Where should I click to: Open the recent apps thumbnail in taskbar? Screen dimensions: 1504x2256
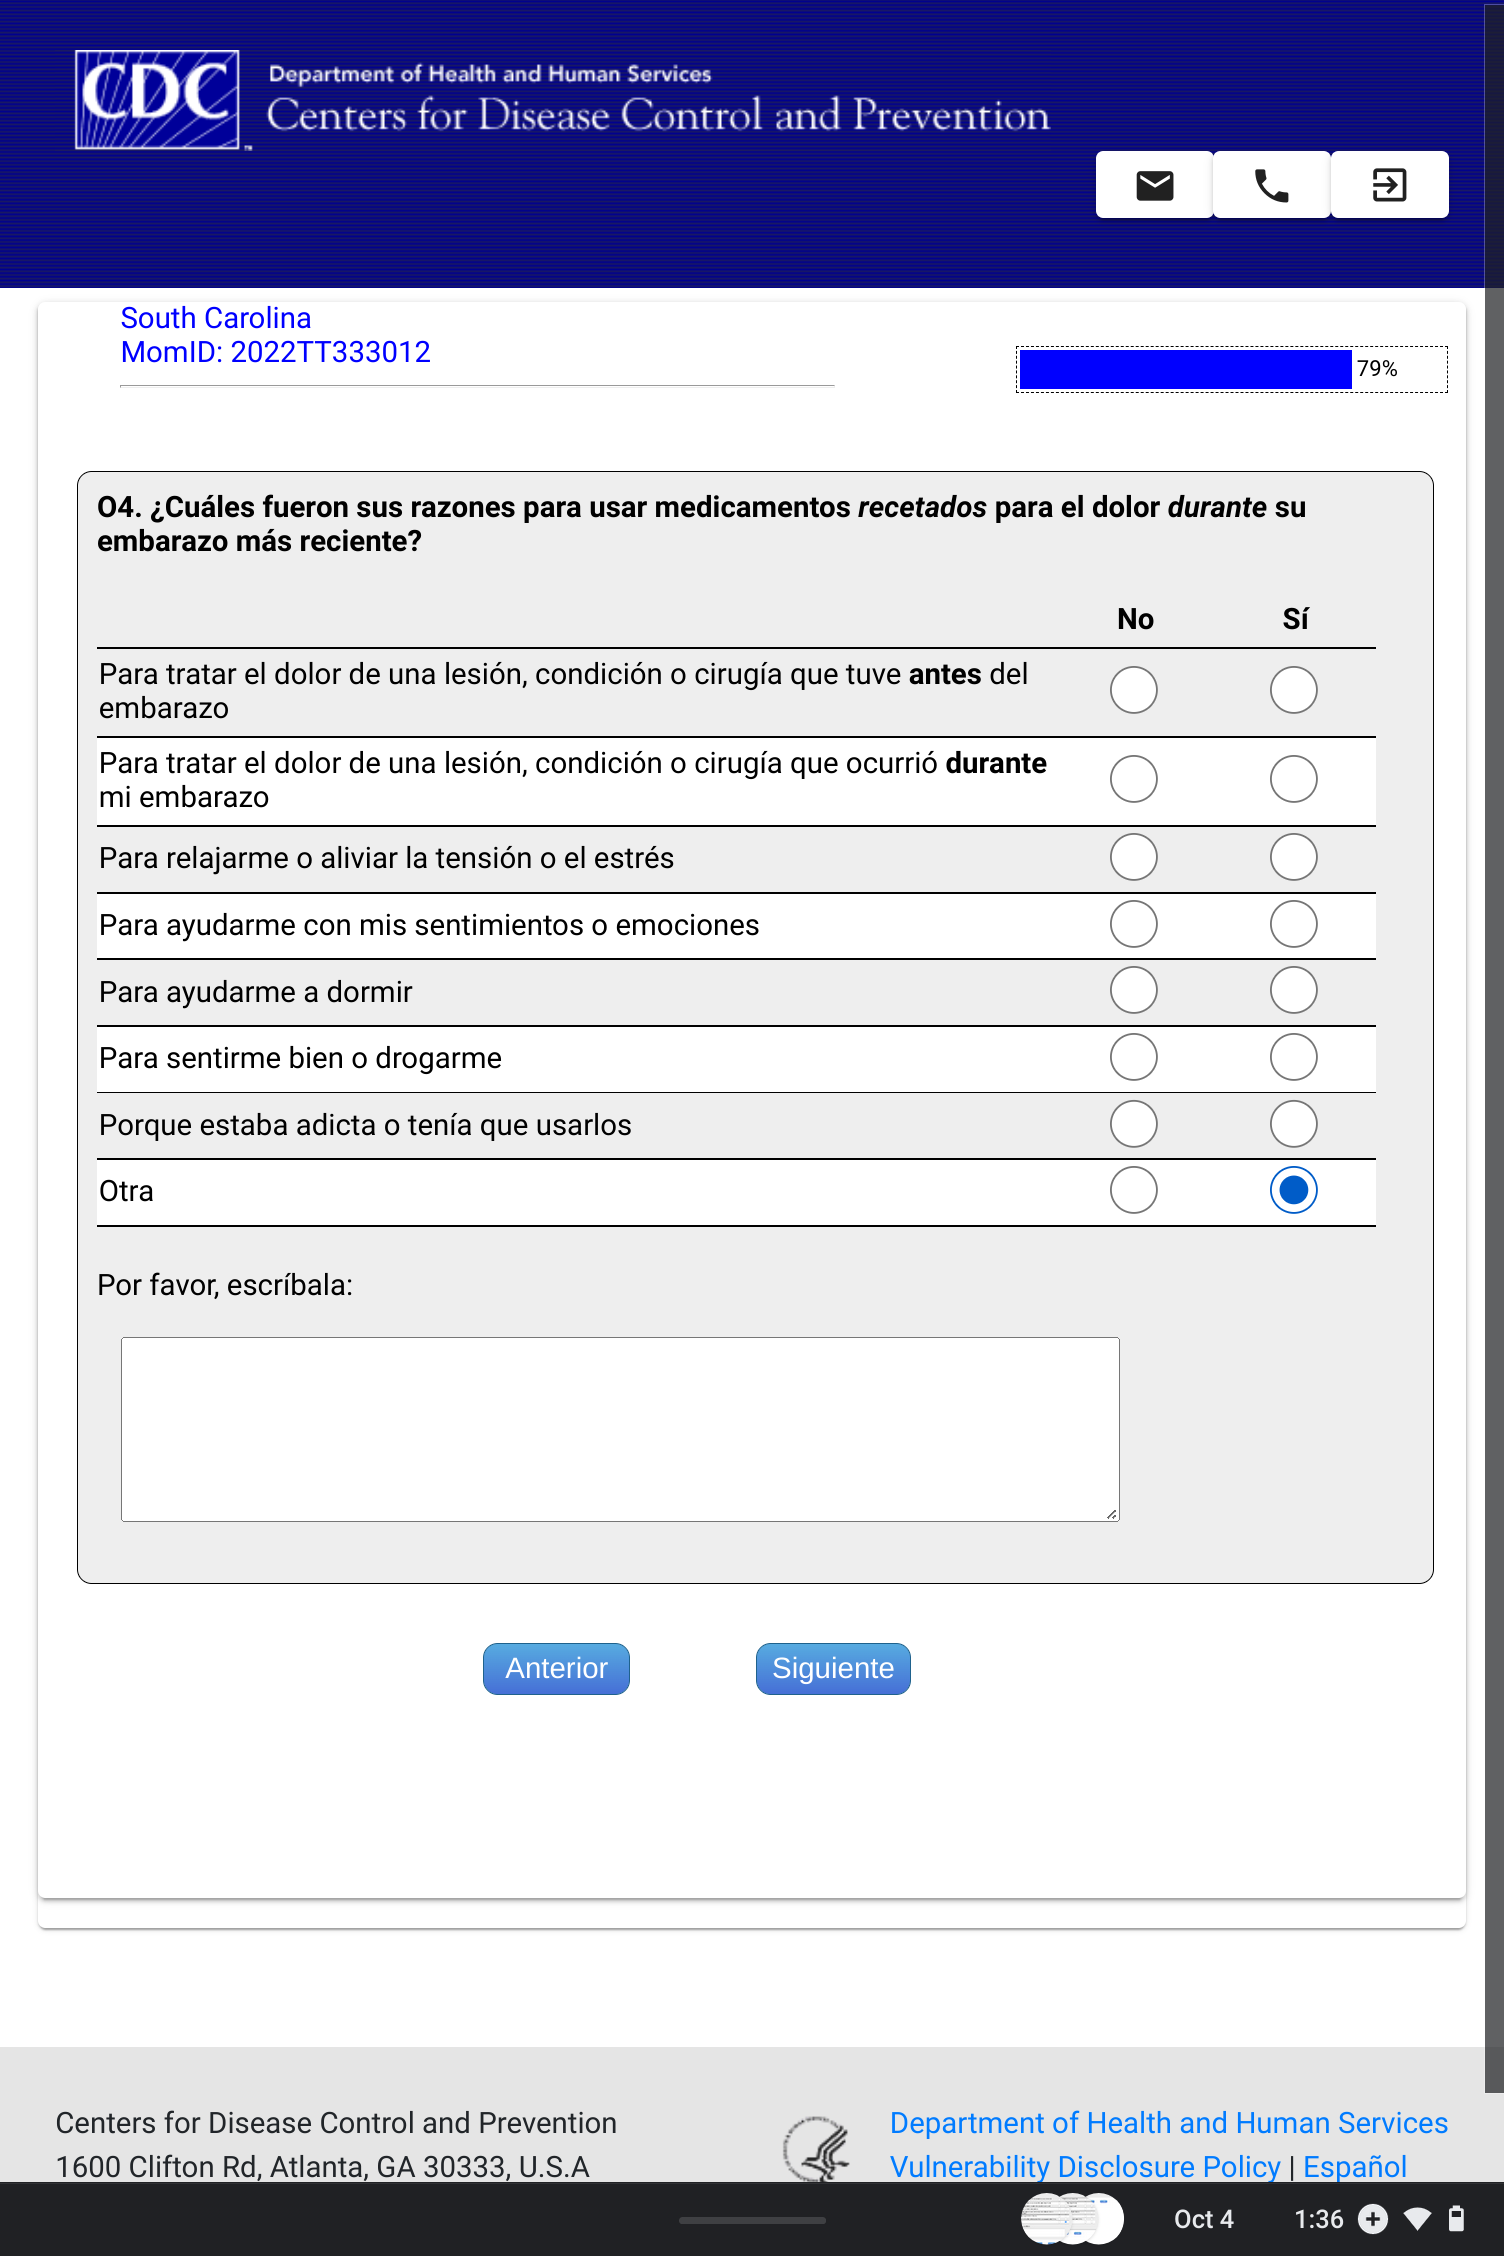pyautogui.click(x=1071, y=2219)
